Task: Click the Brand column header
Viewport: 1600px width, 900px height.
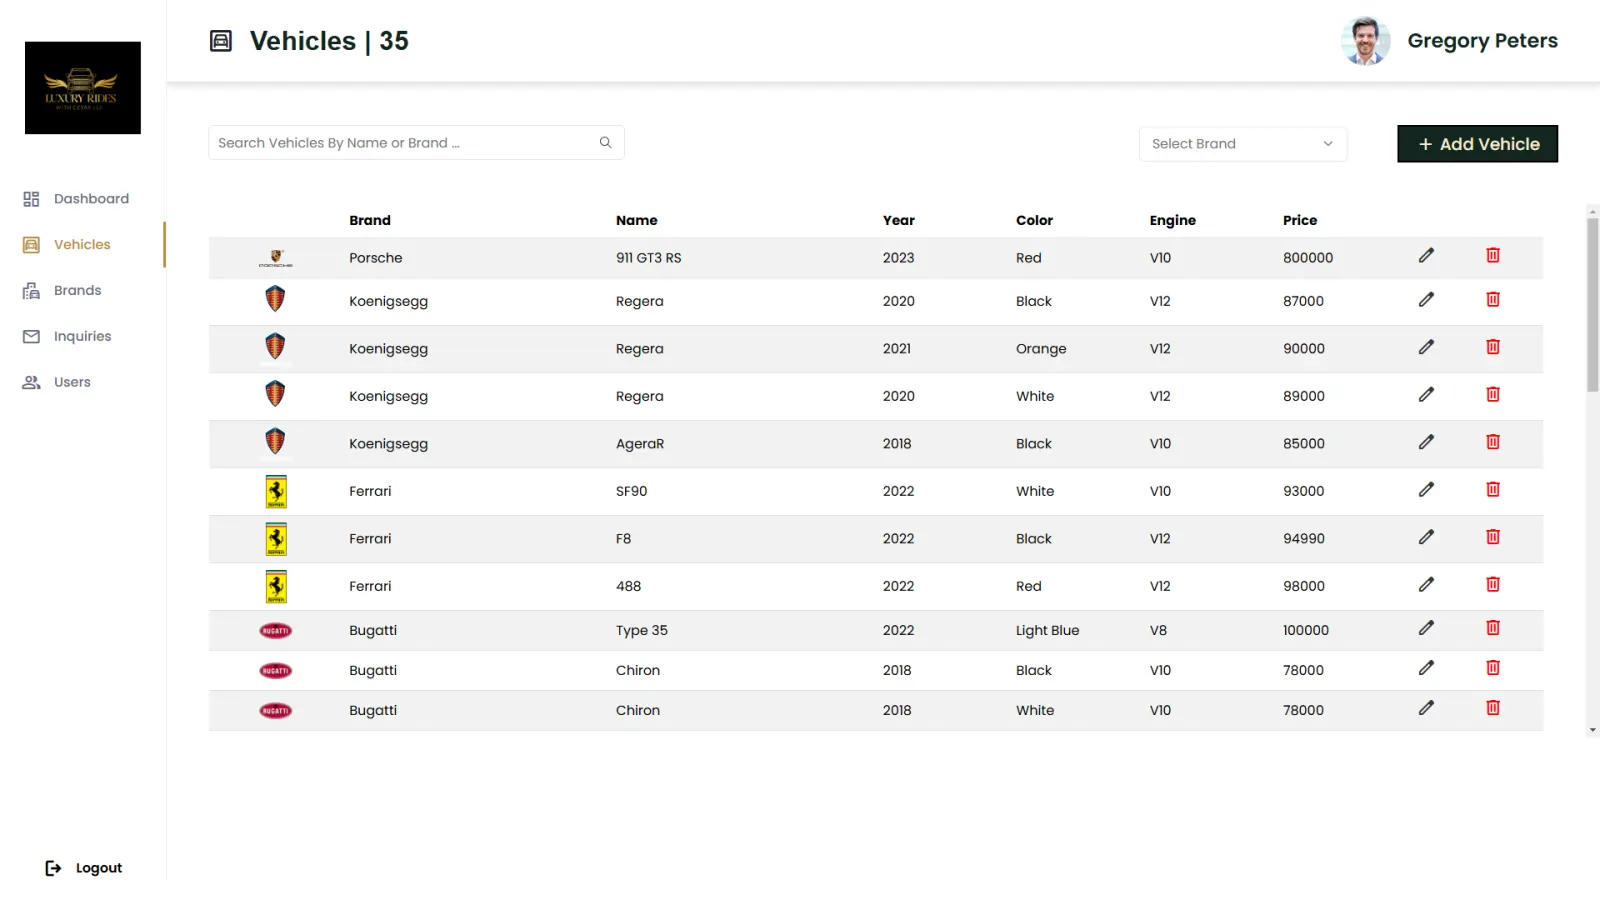Action: [370, 220]
